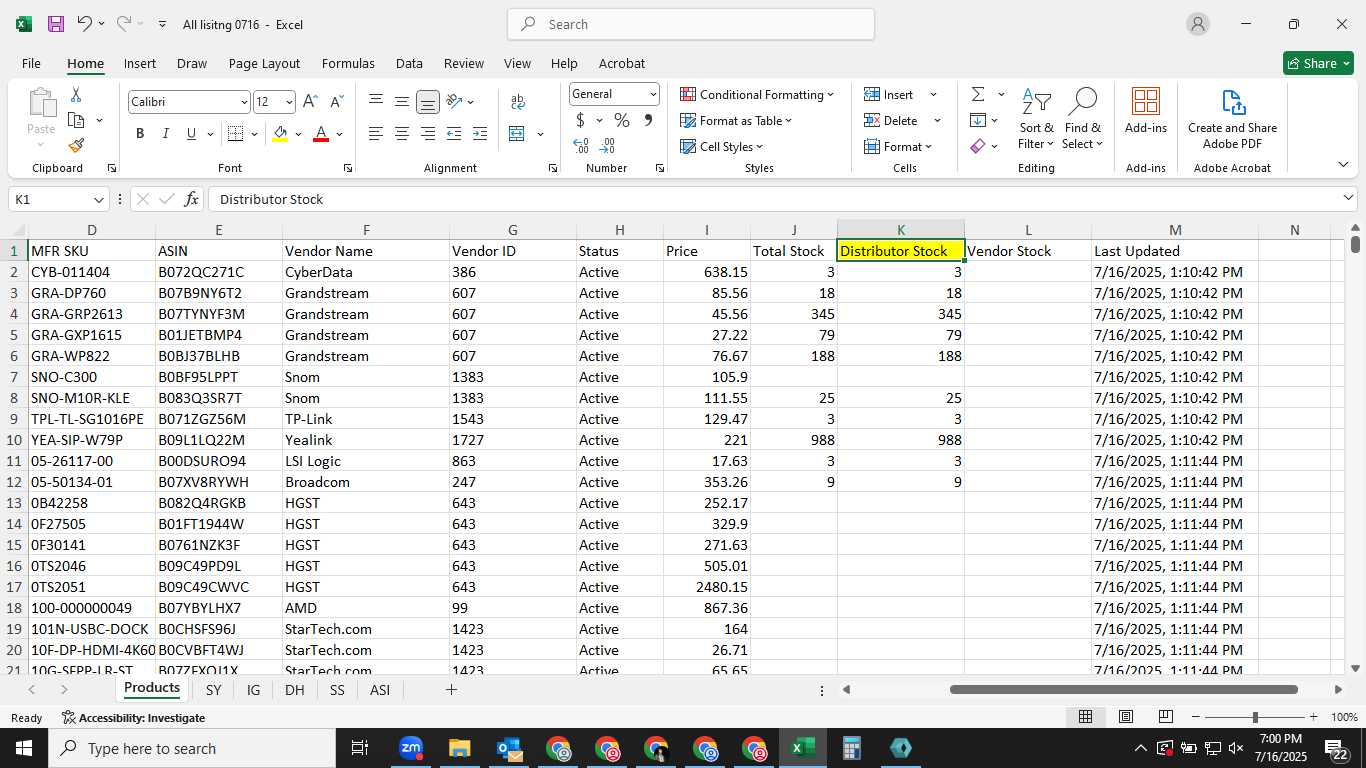The height and width of the screenshot is (768, 1366).
Task: Open the font size dropdown
Action: tap(289, 102)
